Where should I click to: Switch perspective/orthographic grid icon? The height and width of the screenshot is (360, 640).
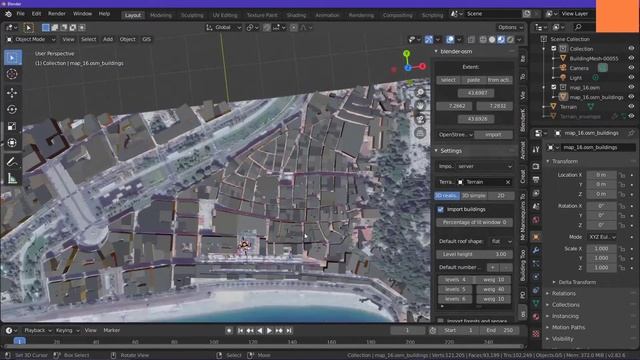click(420, 133)
